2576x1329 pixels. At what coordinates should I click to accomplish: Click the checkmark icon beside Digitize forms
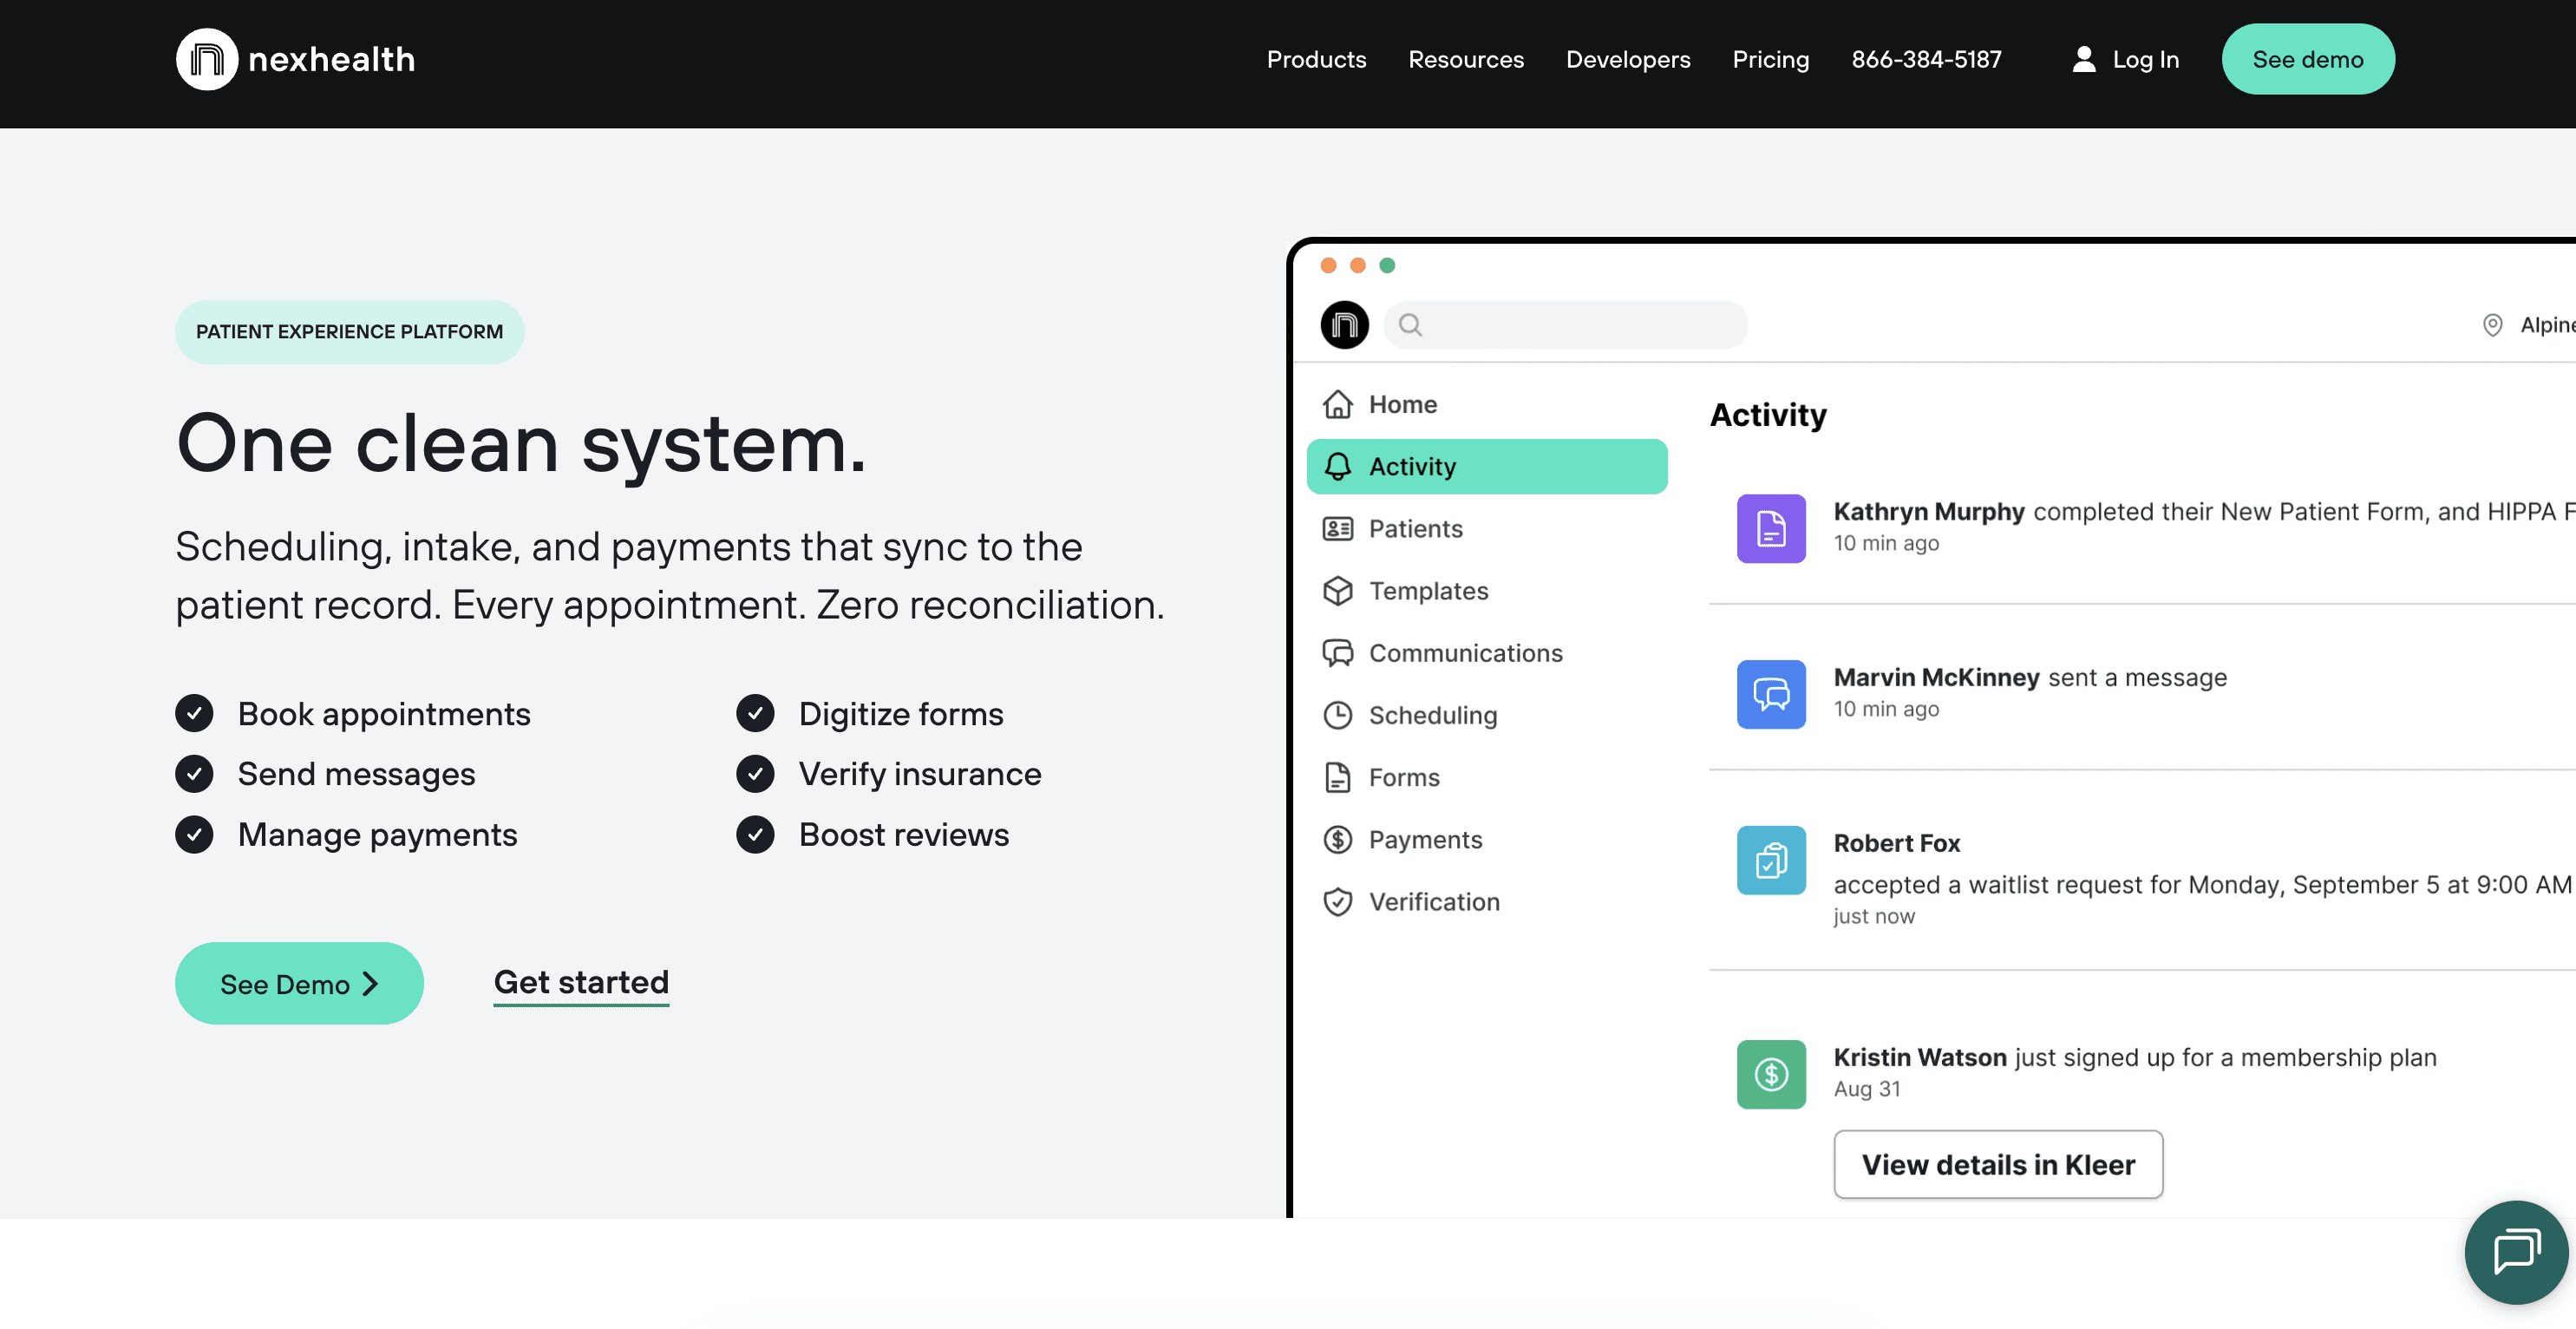[x=755, y=713]
